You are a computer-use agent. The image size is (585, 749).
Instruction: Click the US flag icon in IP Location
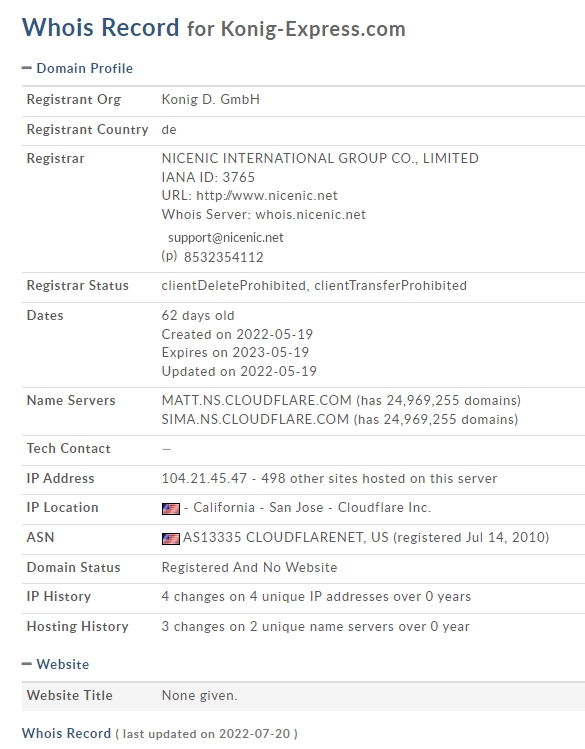click(x=170, y=508)
